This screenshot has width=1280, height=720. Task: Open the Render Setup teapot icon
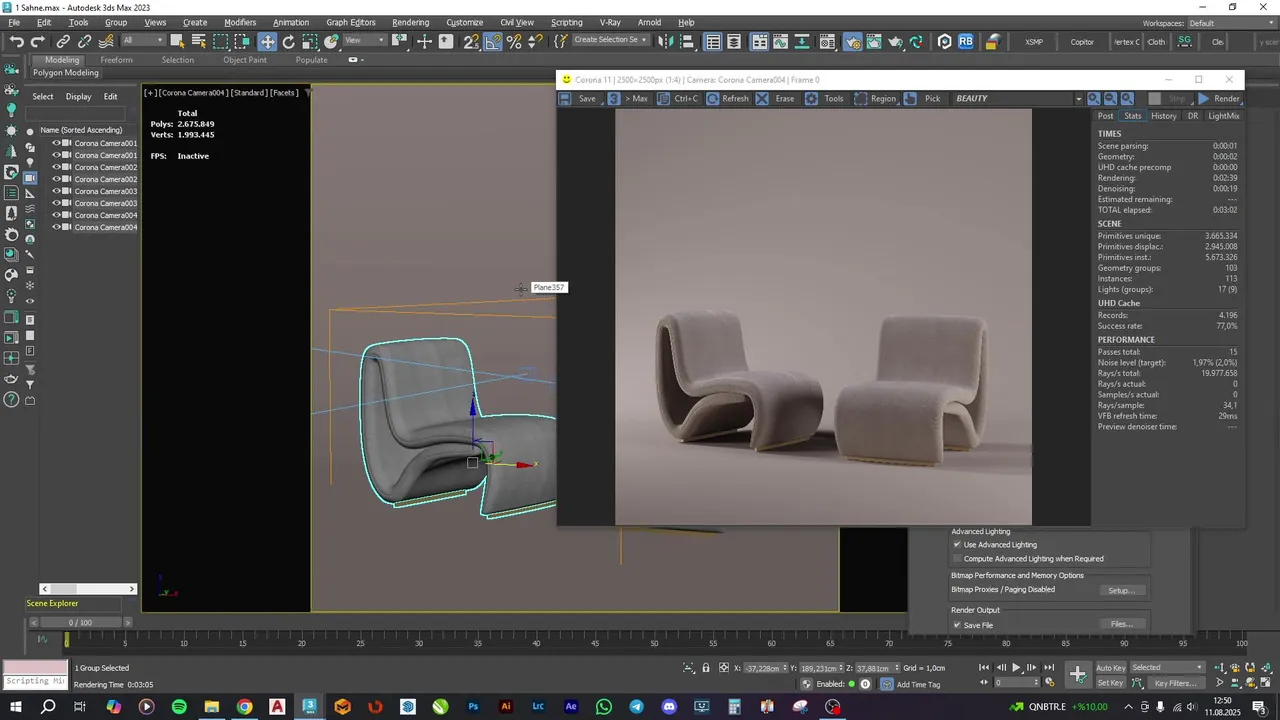coord(852,41)
